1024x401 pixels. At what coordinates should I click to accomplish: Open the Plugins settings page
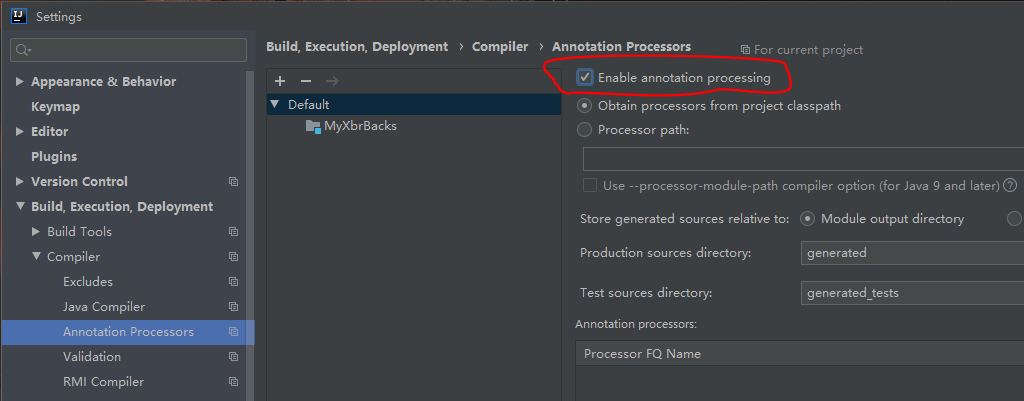54,157
